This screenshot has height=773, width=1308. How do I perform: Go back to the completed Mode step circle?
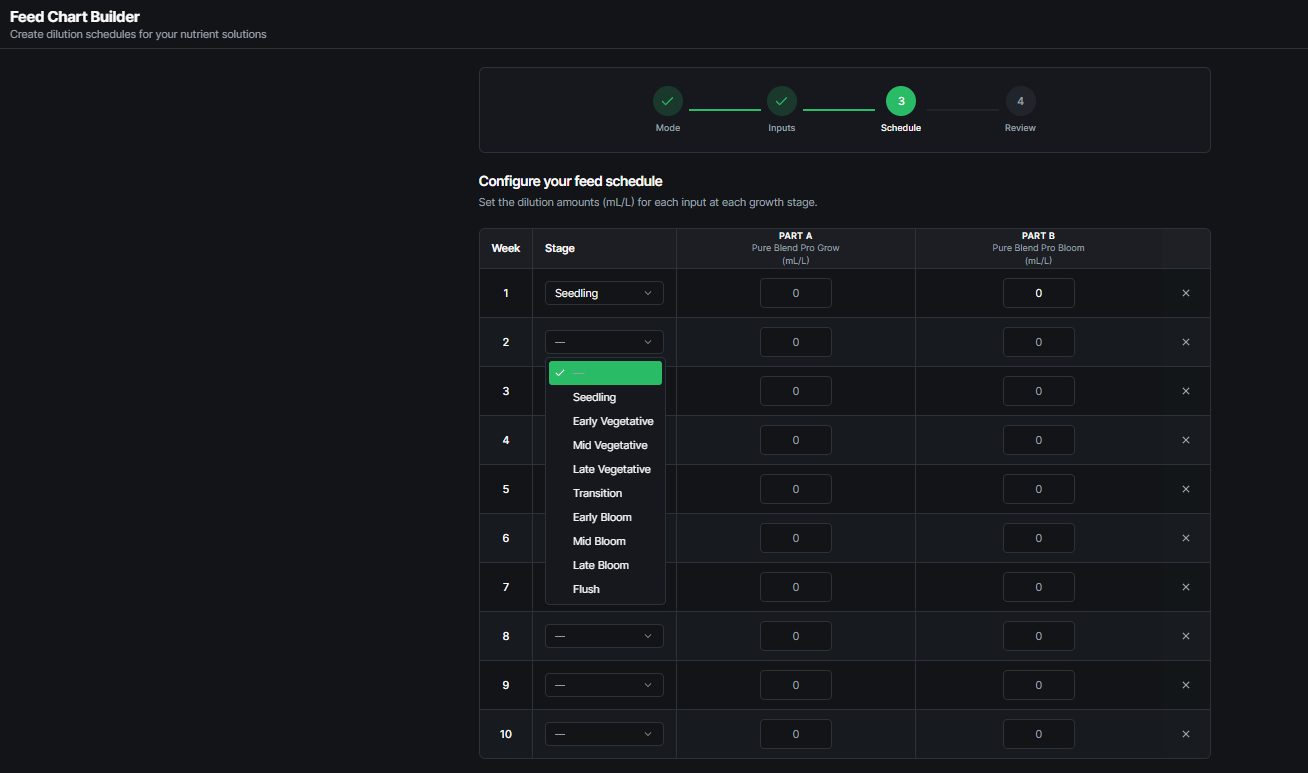(668, 101)
